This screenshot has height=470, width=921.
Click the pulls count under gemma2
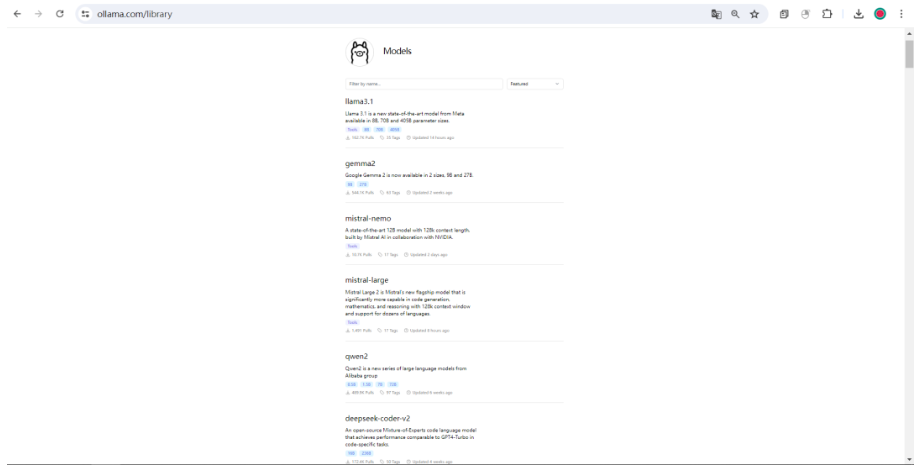(359, 193)
